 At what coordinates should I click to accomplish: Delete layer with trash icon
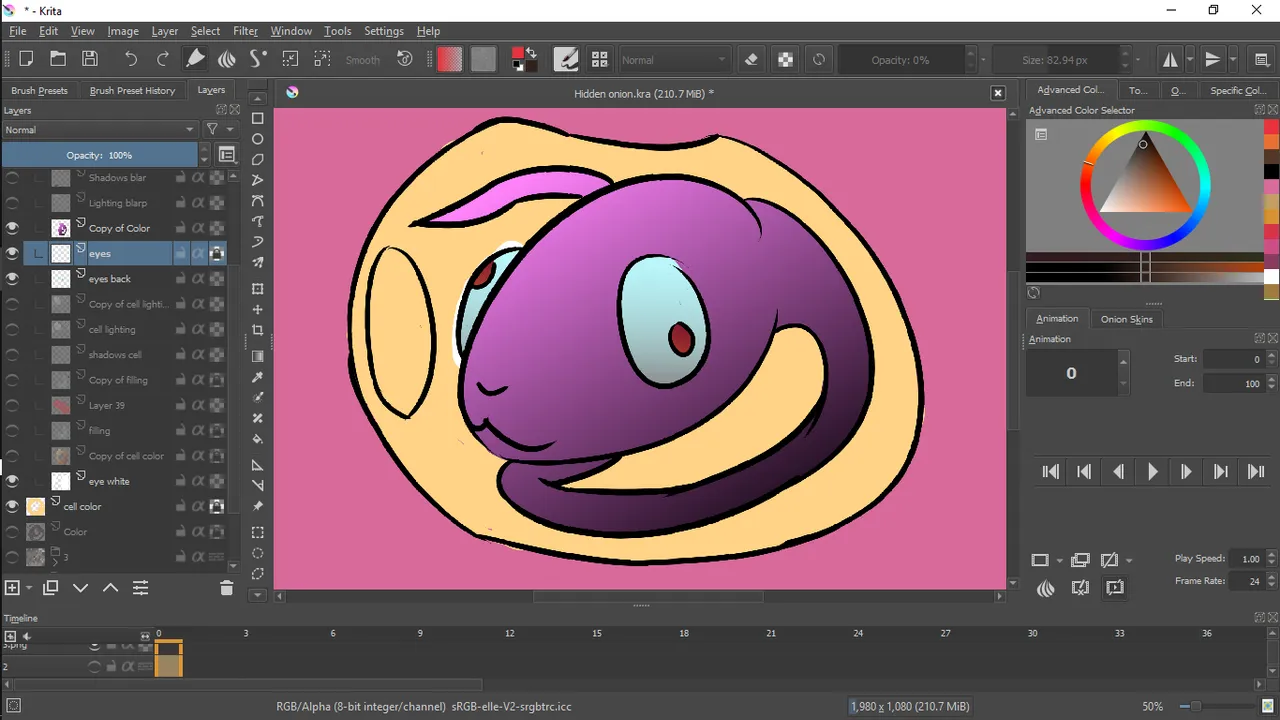pos(226,588)
